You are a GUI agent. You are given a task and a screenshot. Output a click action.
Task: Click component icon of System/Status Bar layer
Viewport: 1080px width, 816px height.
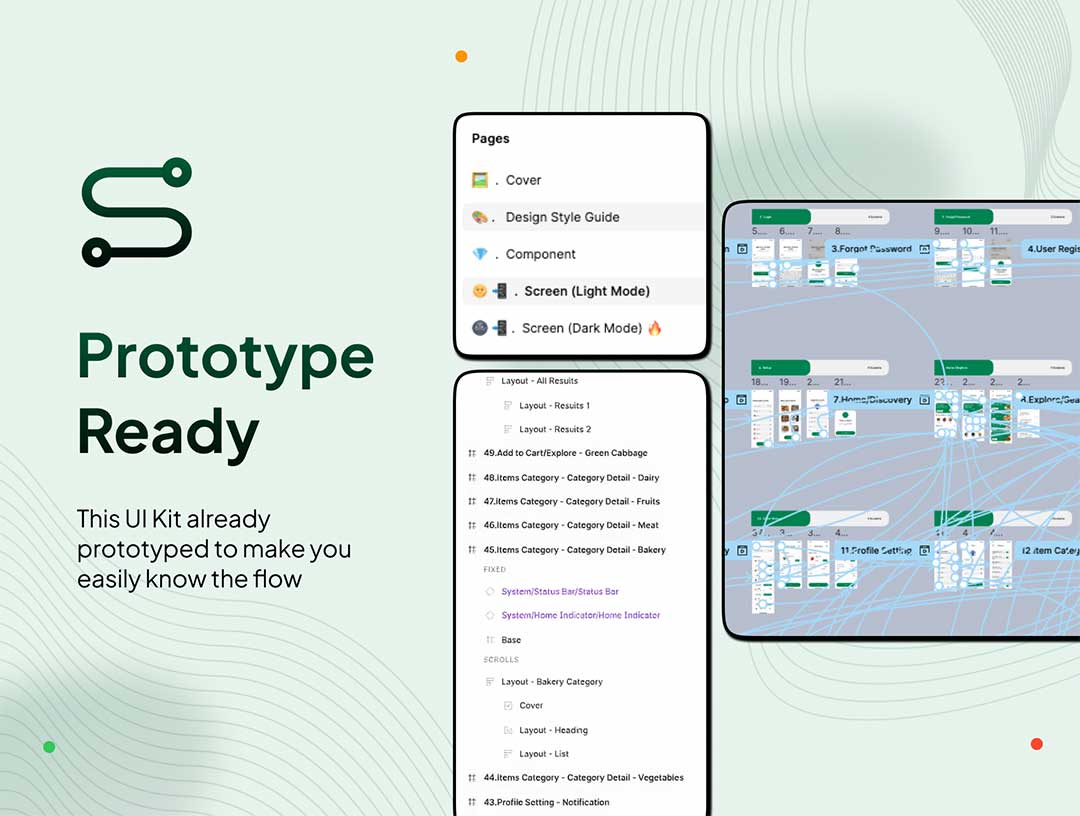coord(490,591)
